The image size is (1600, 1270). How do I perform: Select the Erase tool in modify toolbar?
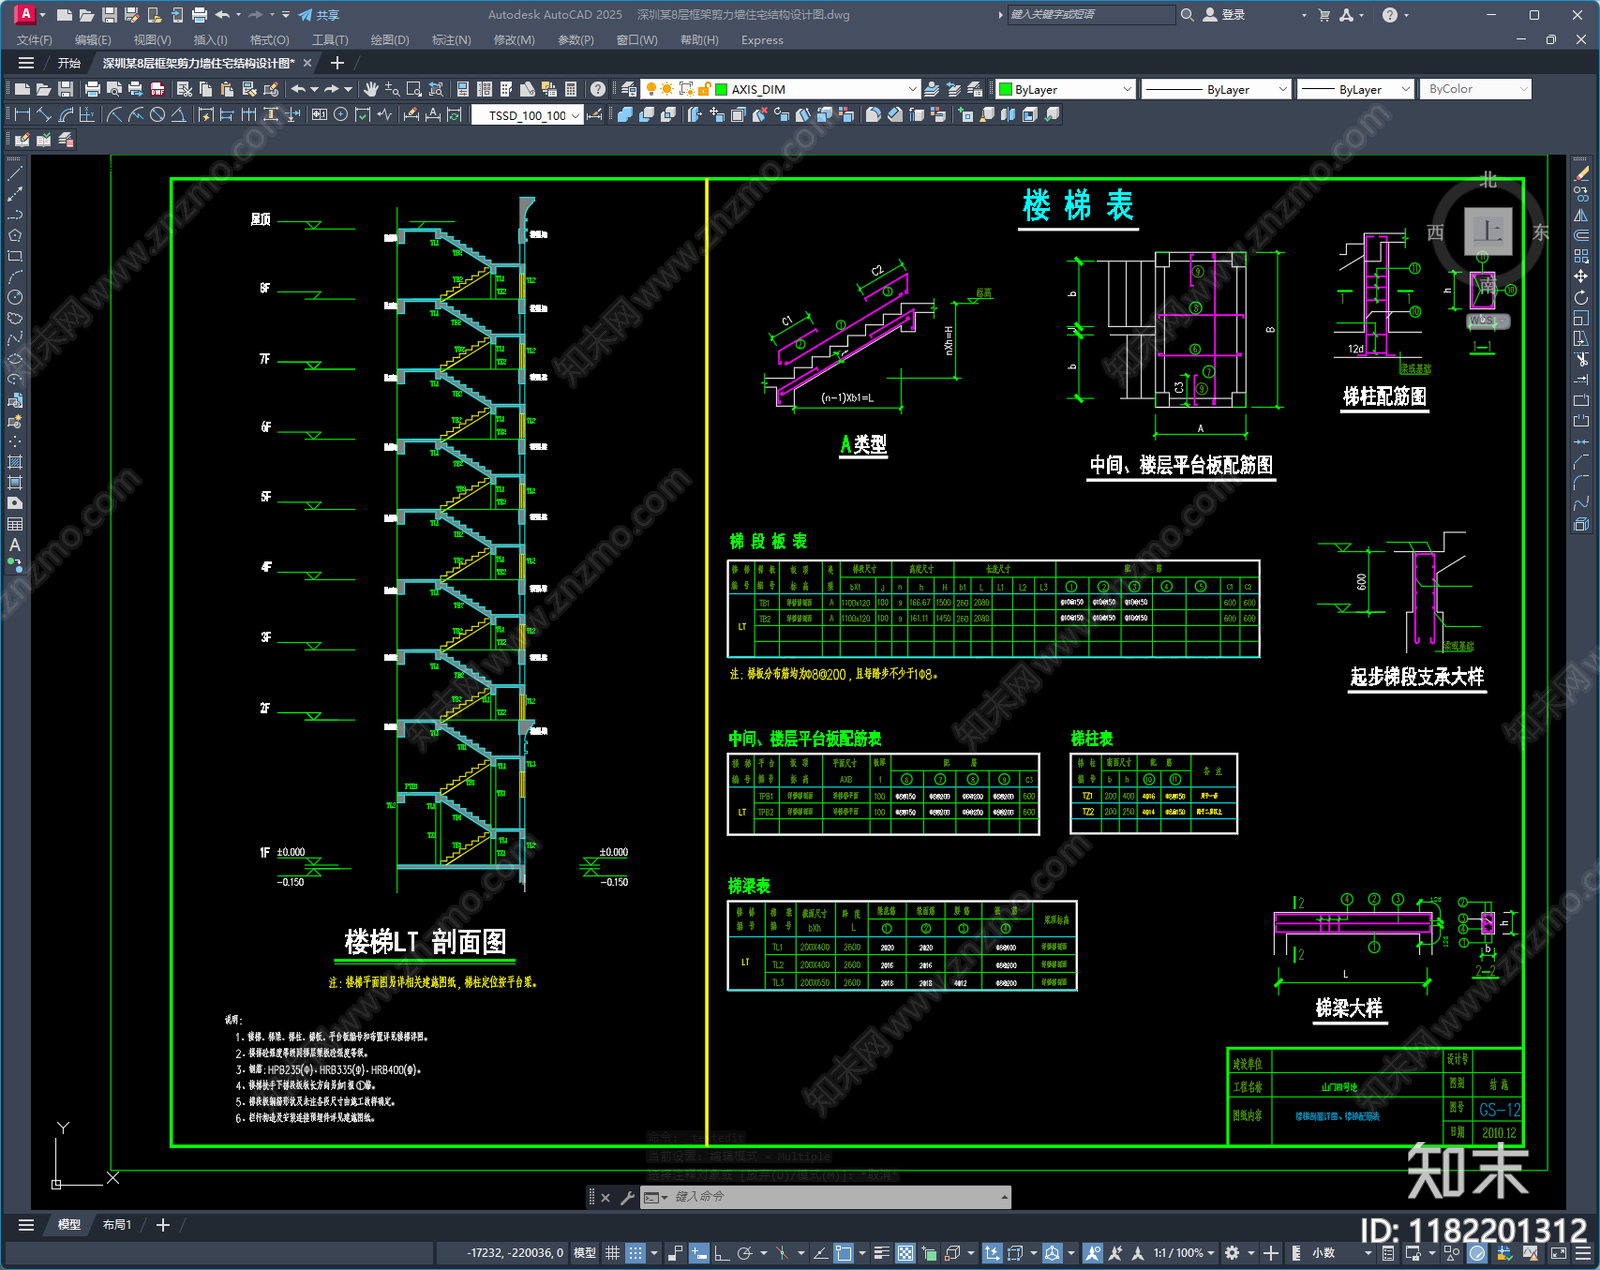[1581, 174]
